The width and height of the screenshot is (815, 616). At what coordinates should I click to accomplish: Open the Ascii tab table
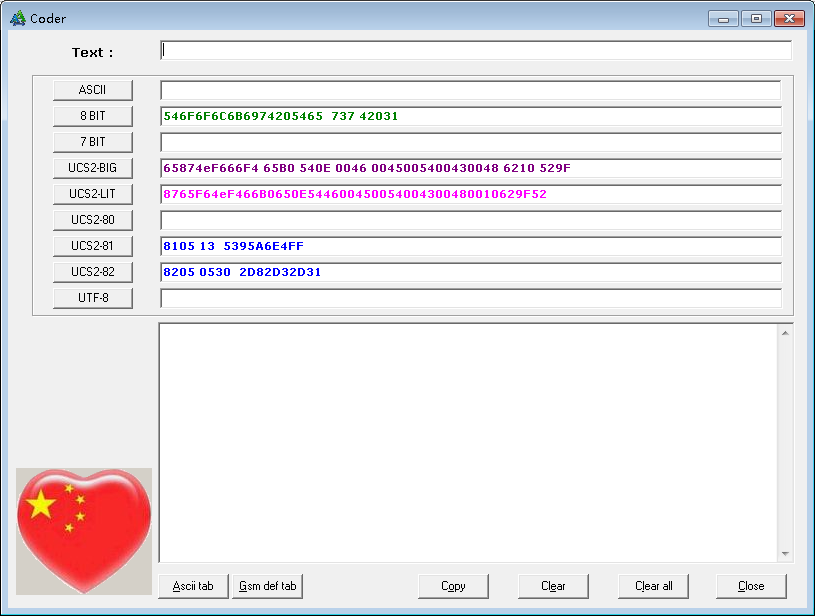click(x=193, y=586)
